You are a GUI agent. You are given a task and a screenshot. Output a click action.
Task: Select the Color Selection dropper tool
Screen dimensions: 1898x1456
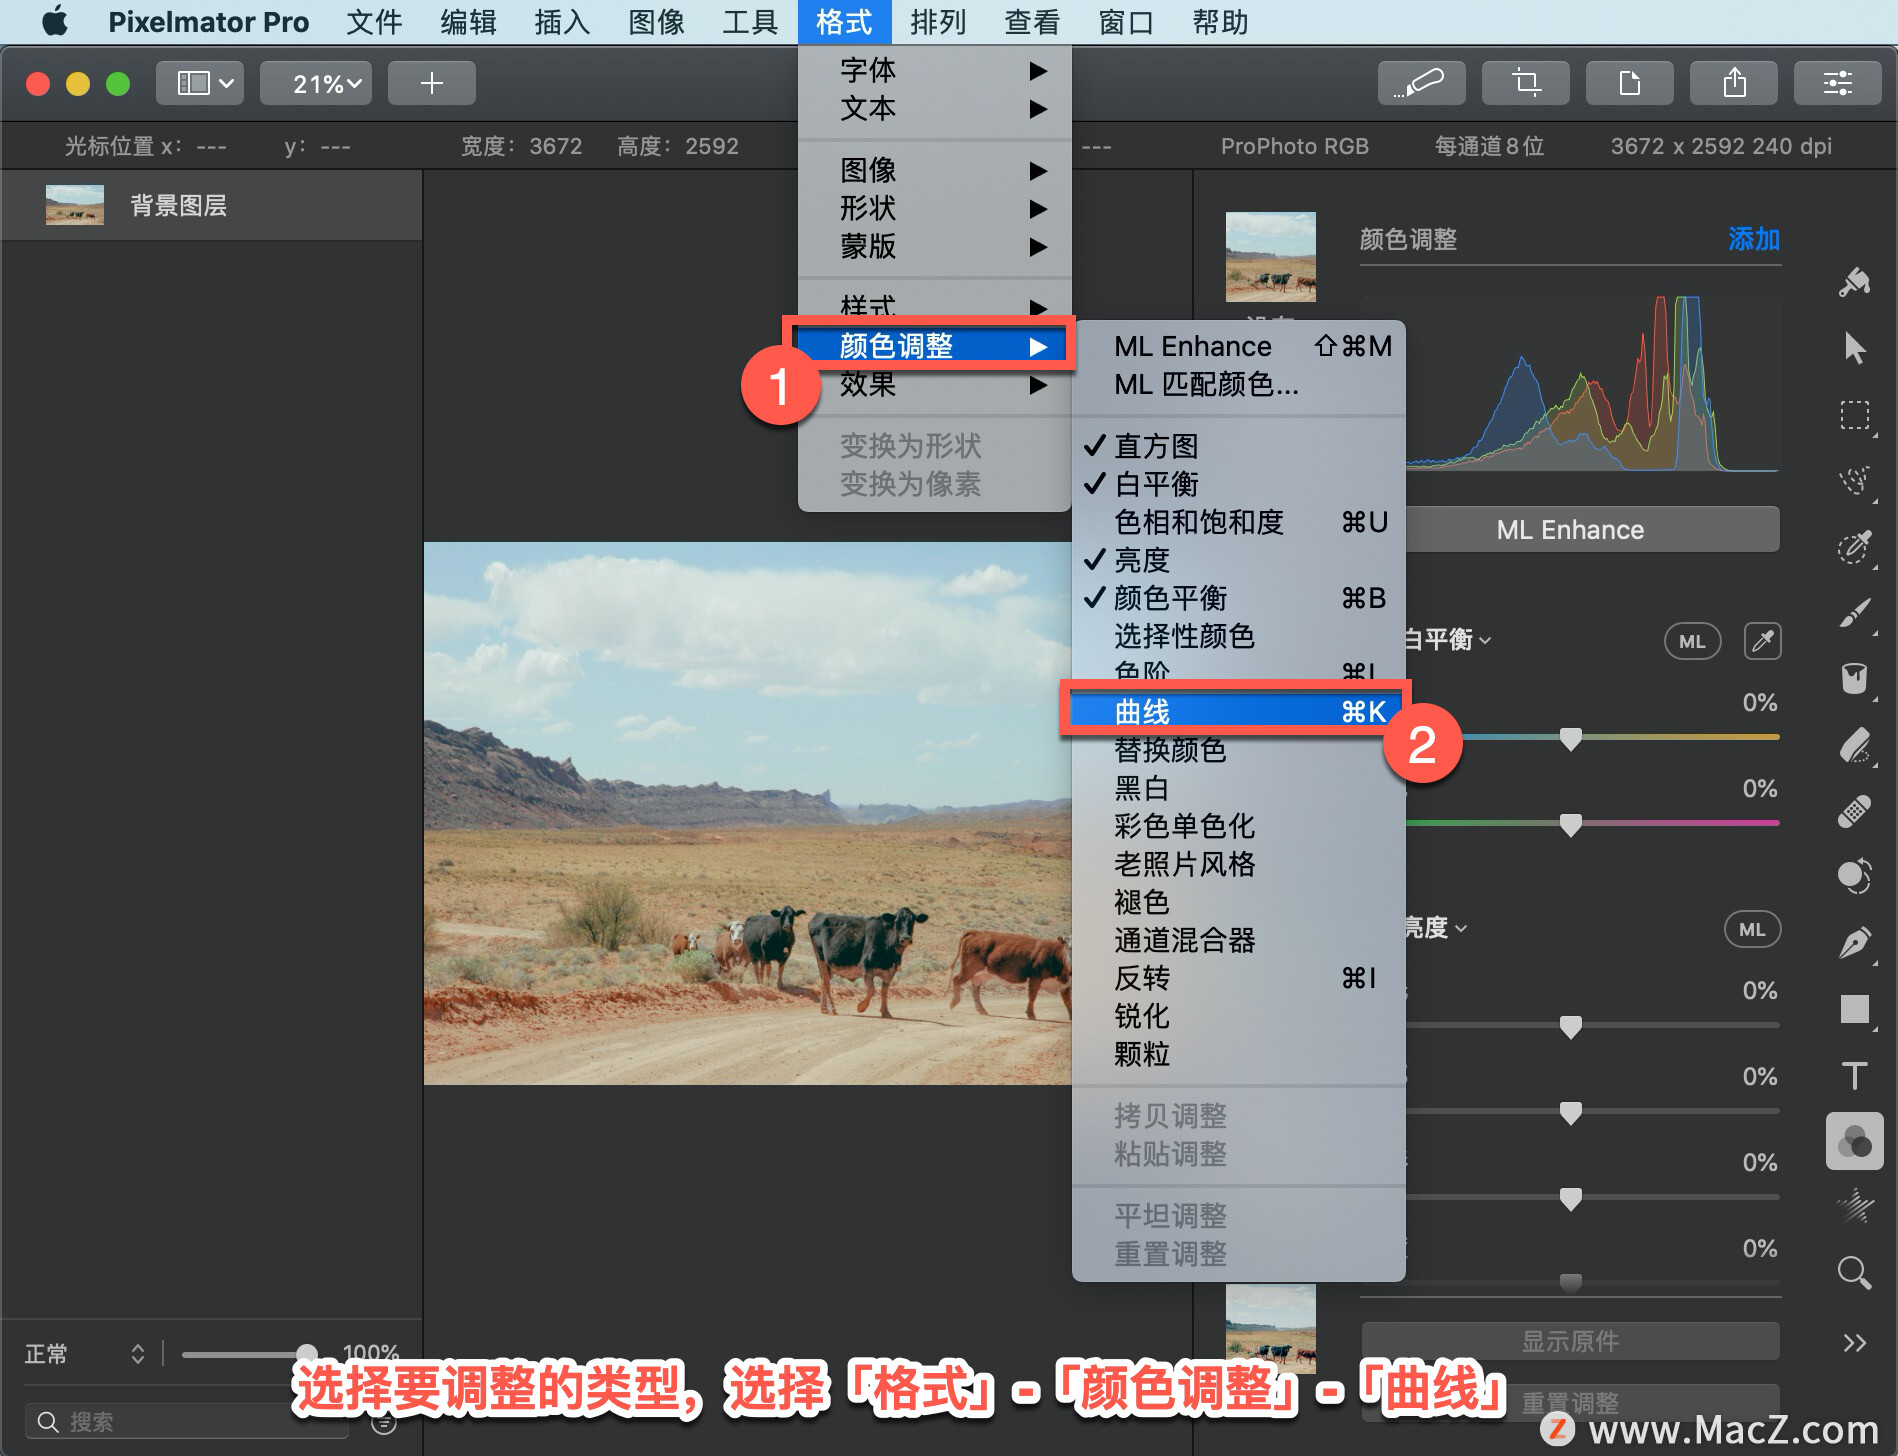[1855, 547]
